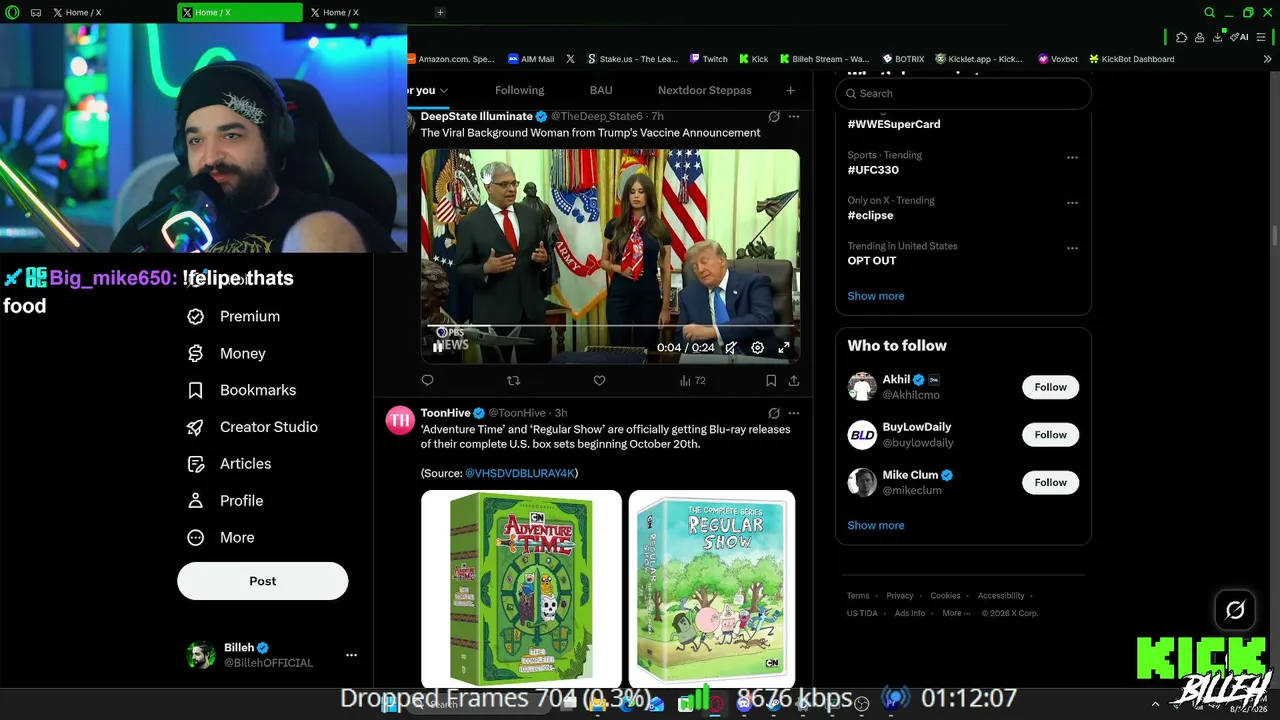
Task: Open #eclipse trend options menu
Action: coord(1072,202)
